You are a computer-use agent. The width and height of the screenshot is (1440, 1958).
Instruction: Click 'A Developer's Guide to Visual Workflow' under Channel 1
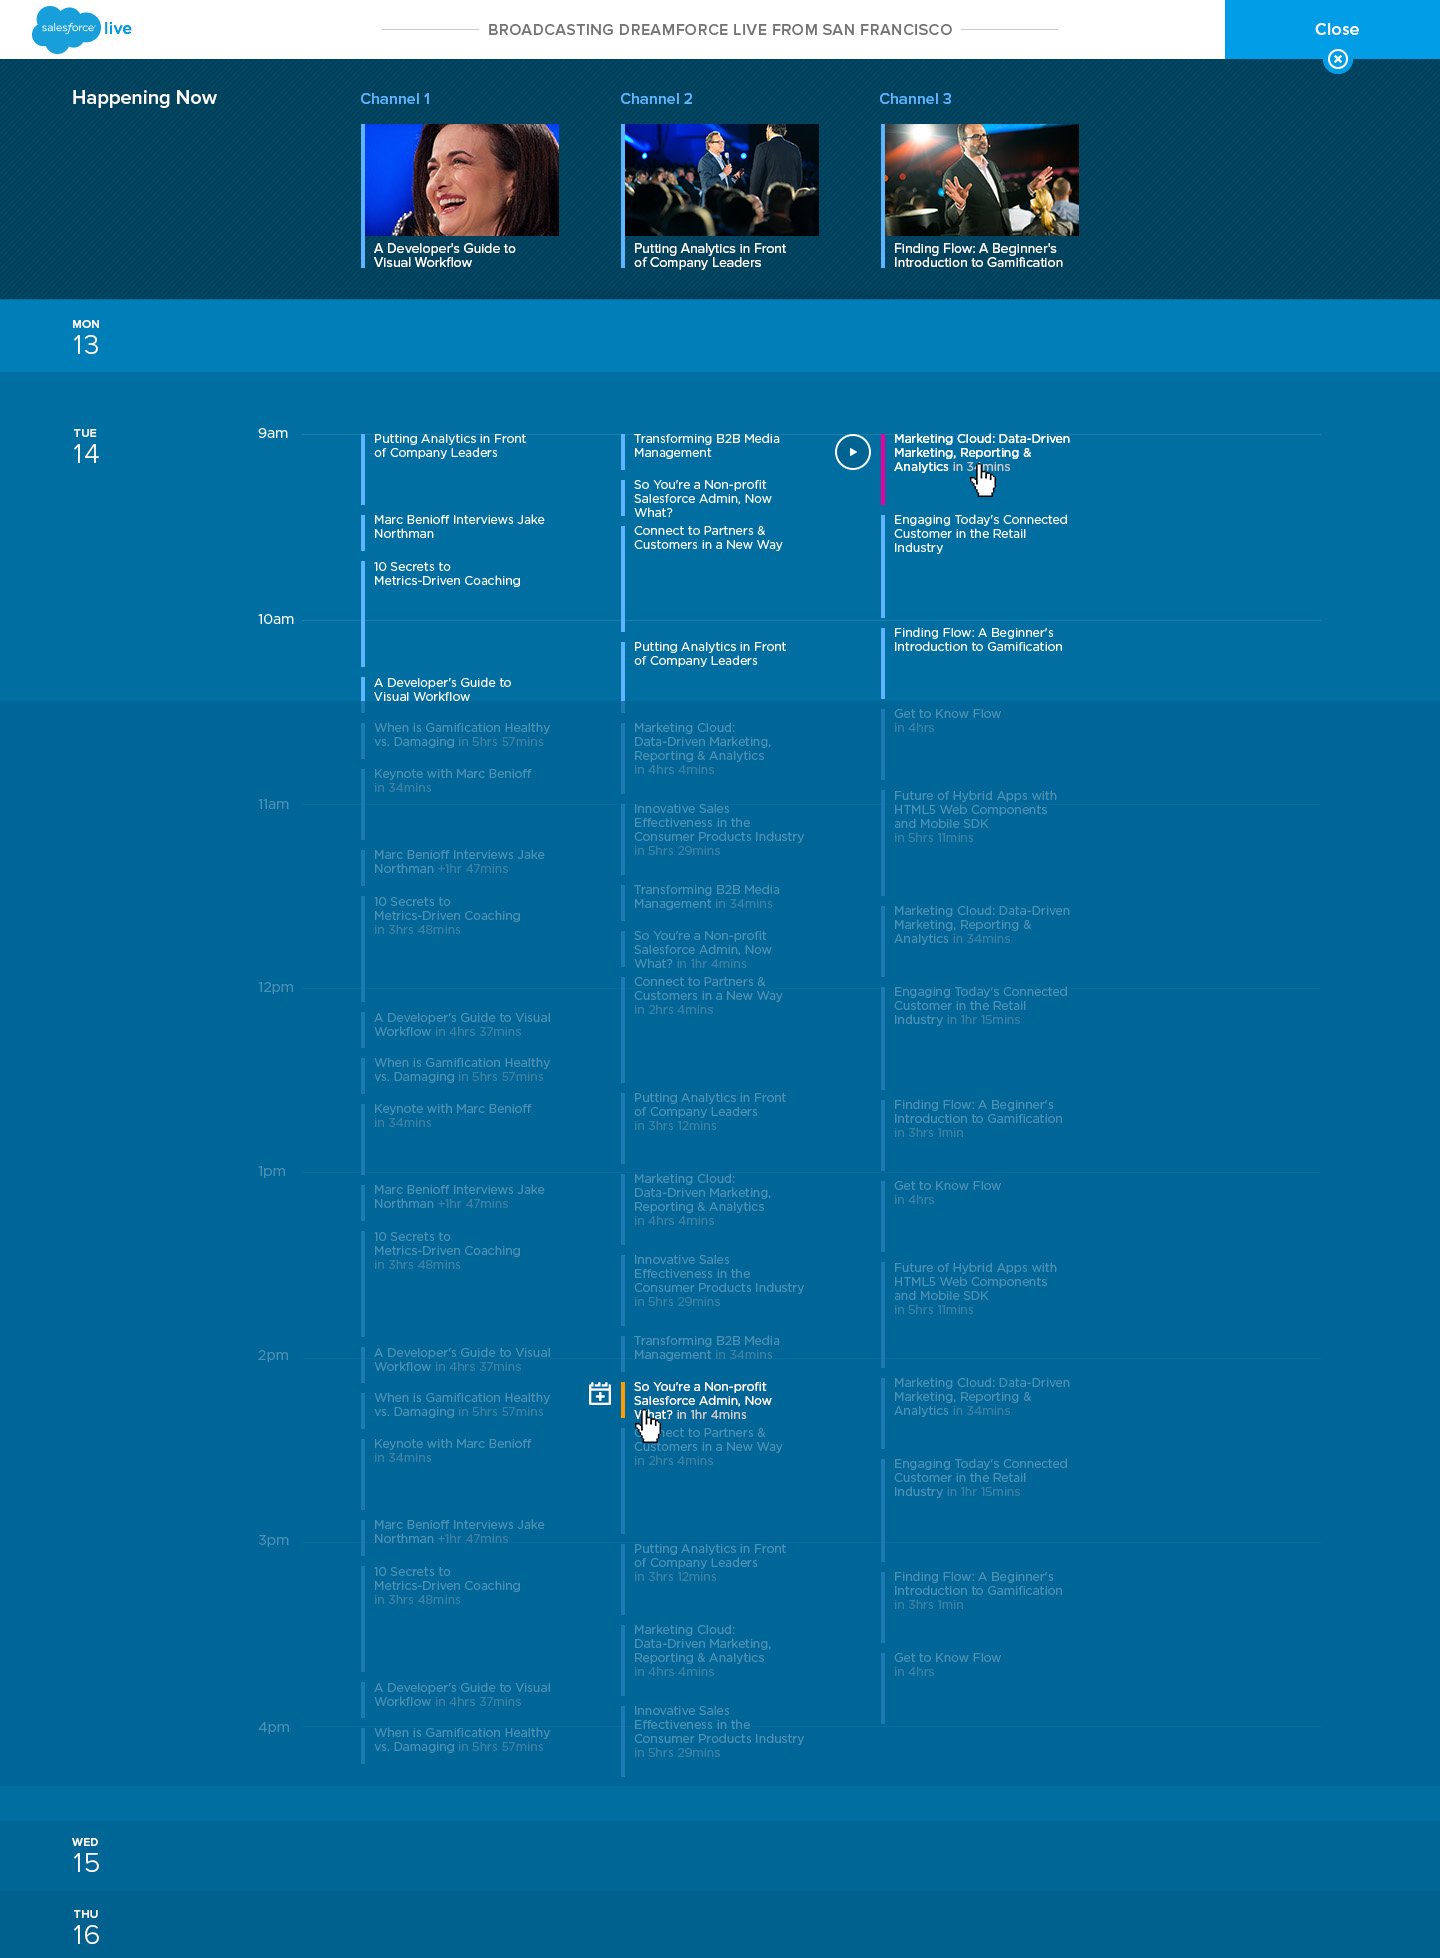[445, 256]
